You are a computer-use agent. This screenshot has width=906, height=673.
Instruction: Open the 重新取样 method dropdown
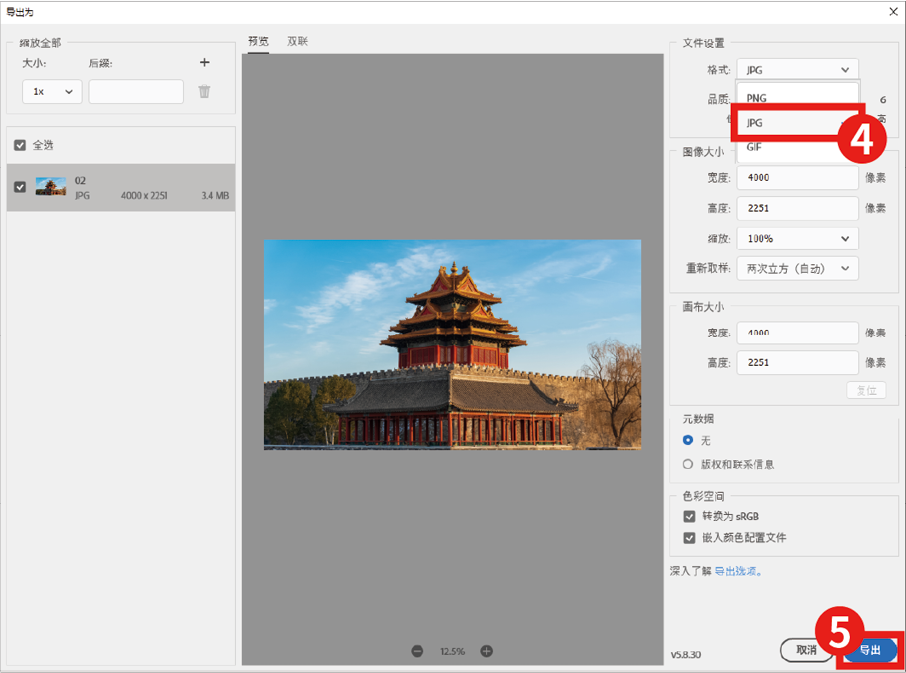click(797, 269)
